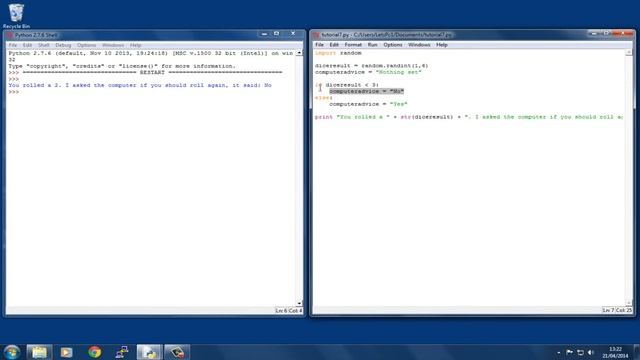The height and width of the screenshot is (360, 640).
Task: Click the print statement line in editor
Action: tap(469, 117)
